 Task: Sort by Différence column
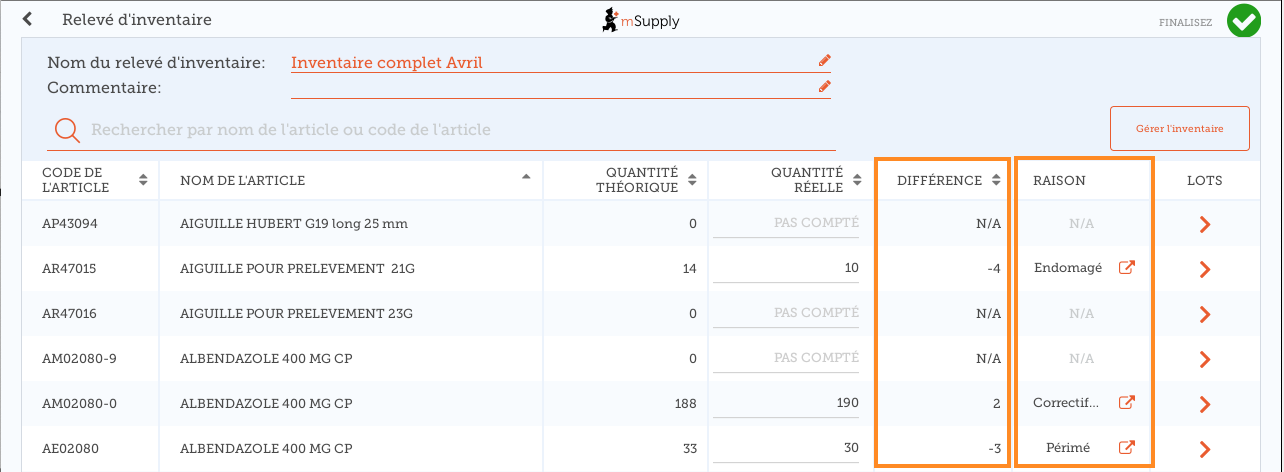coord(995,180)
